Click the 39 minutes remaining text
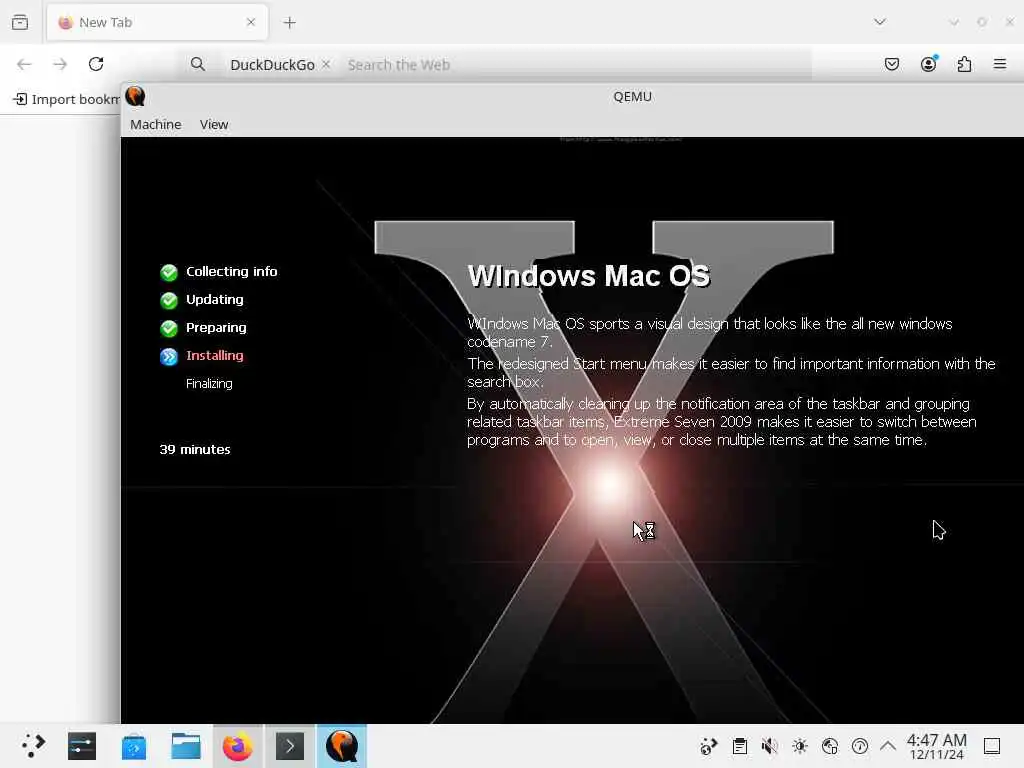The width and height of the screenshot is (1024, 768). (x=195, y=449)
